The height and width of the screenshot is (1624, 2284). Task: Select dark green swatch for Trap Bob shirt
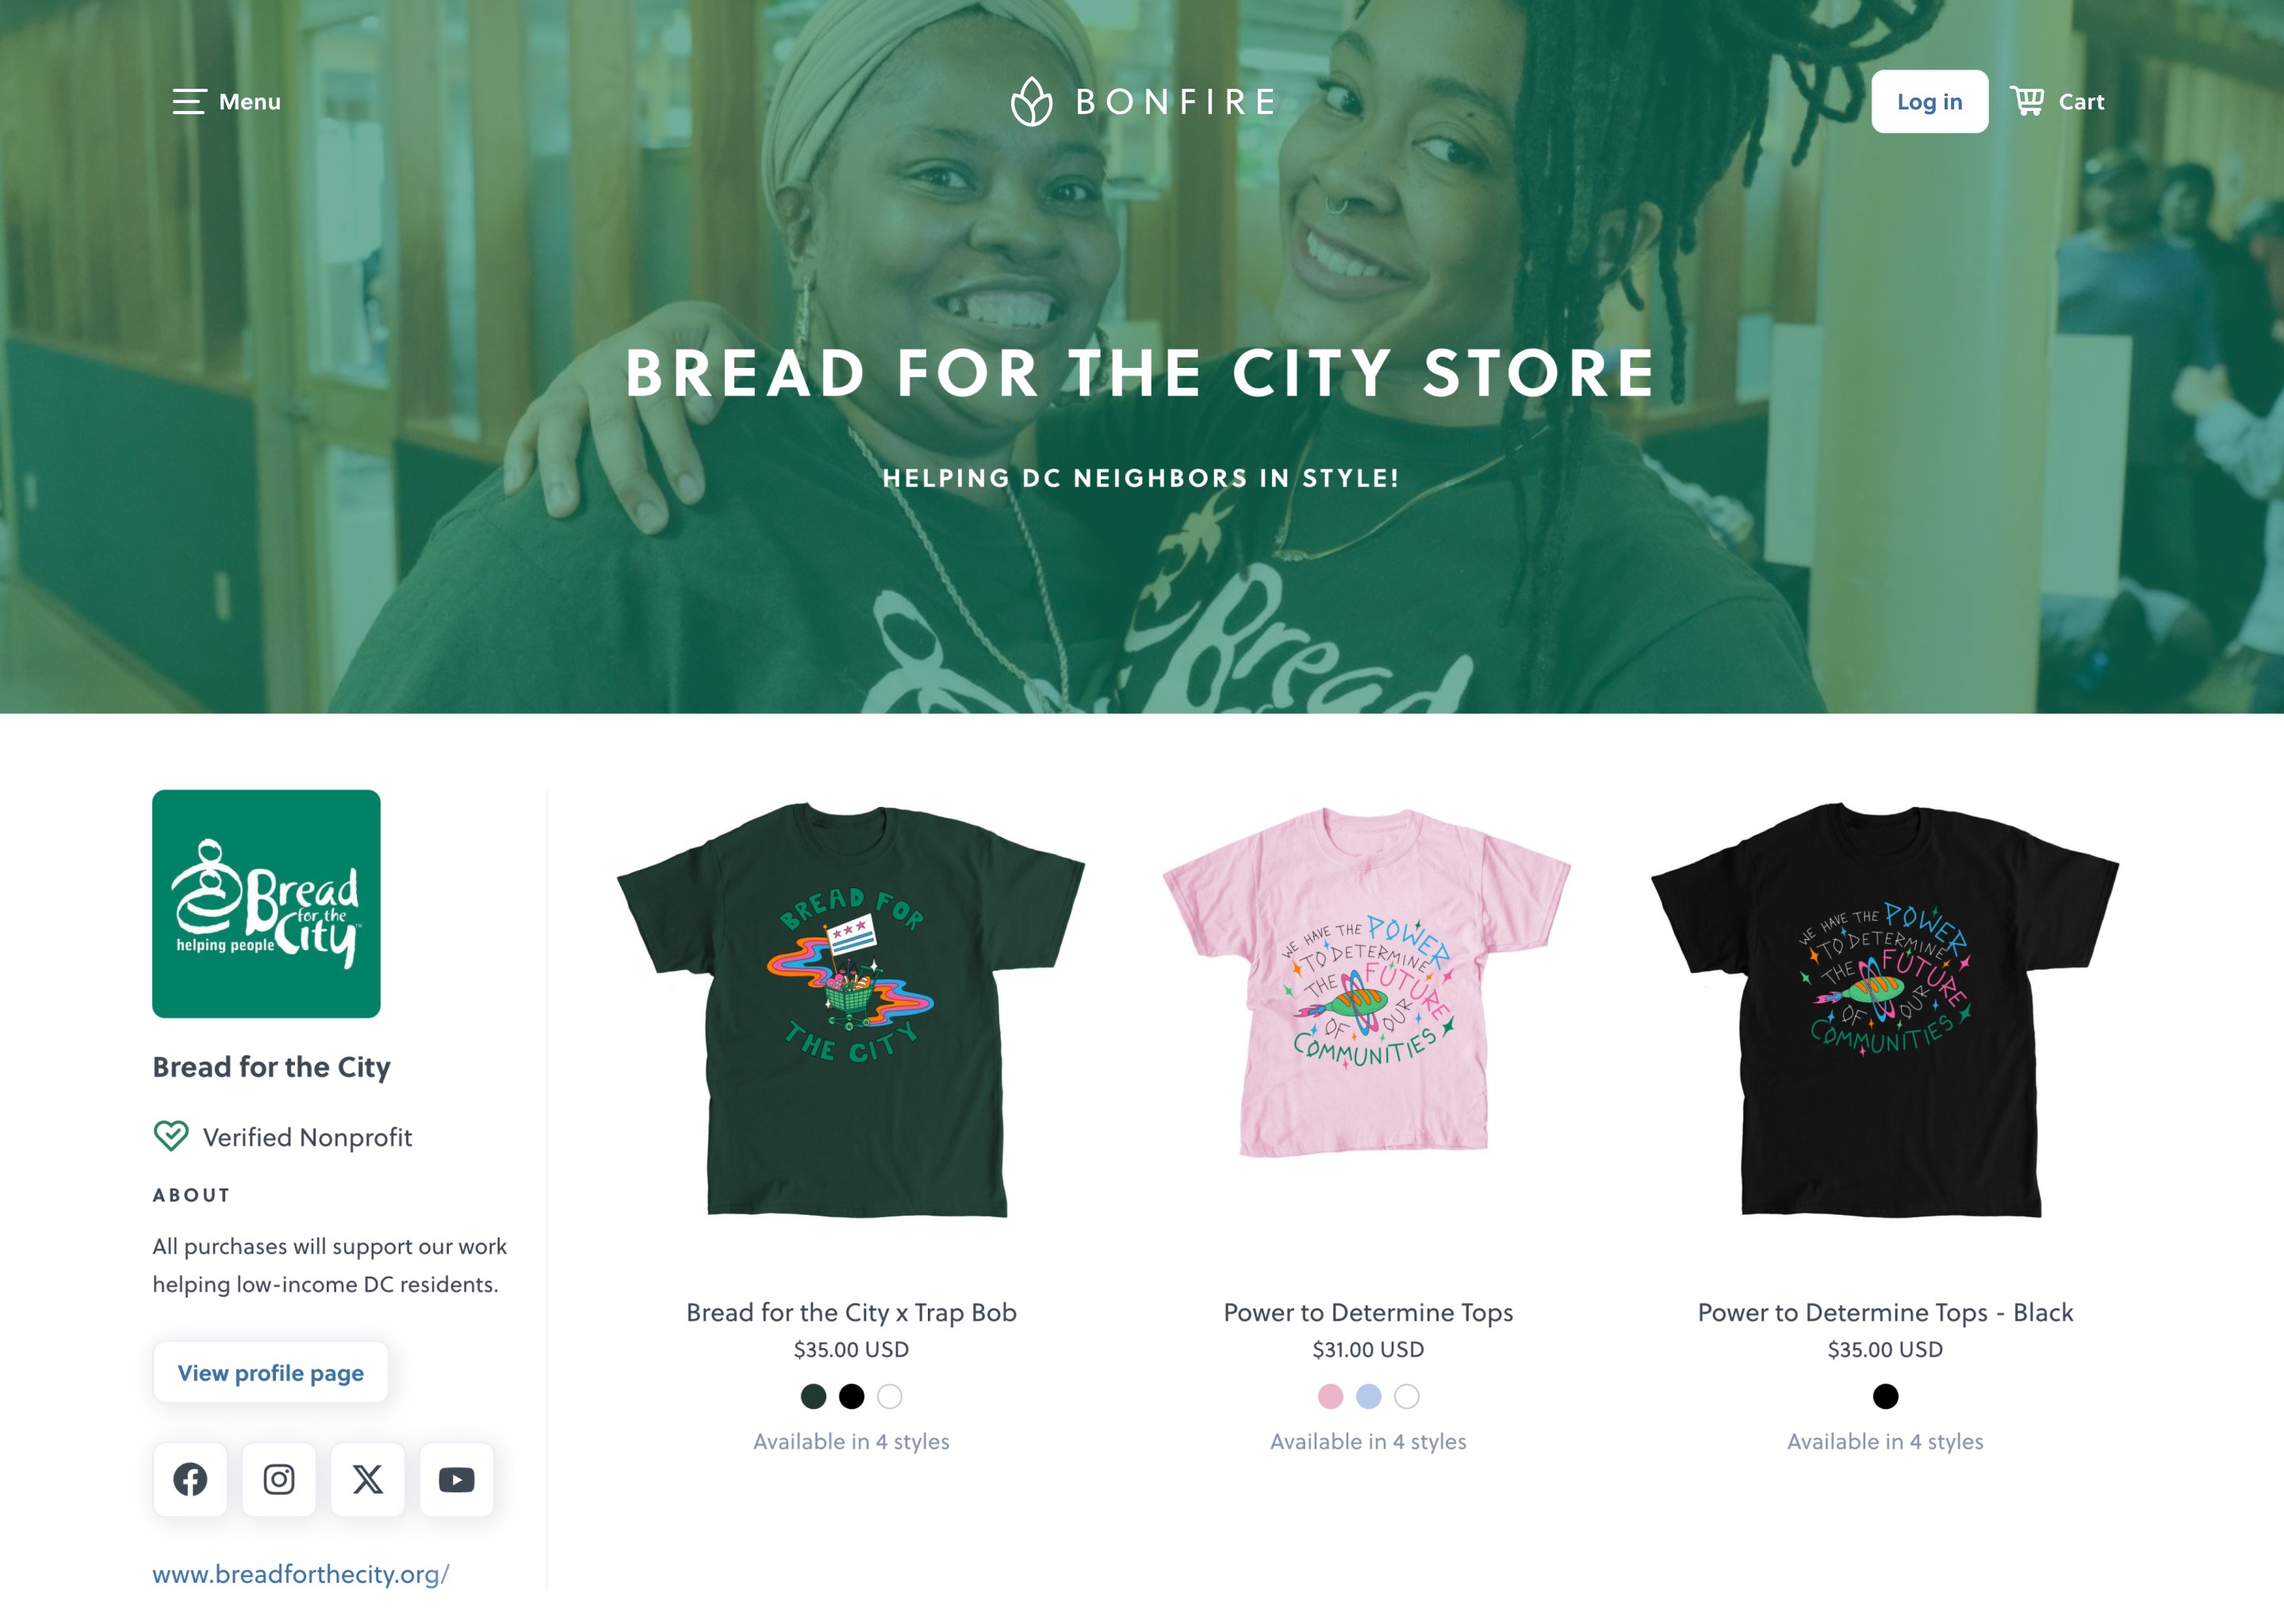pos(813,1396)
